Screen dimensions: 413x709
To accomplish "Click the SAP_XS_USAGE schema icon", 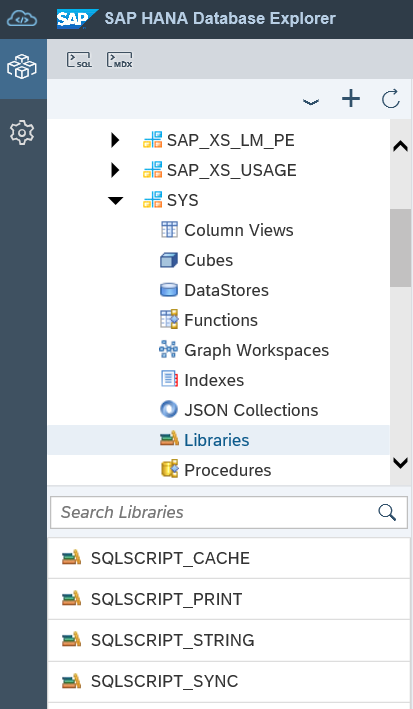I will (x=152, y=170).
